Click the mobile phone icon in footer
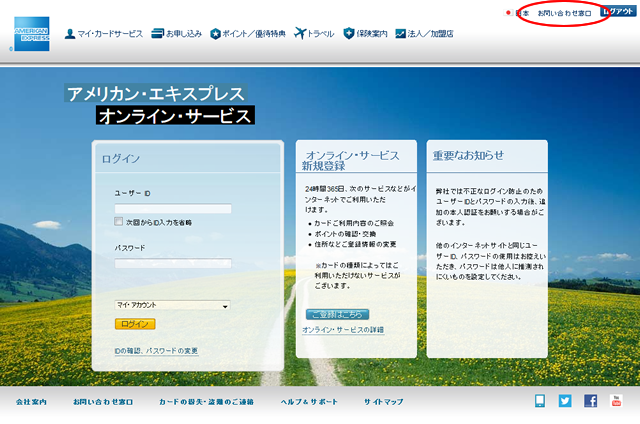Viewport: 640px width, 424px height. 540,401
